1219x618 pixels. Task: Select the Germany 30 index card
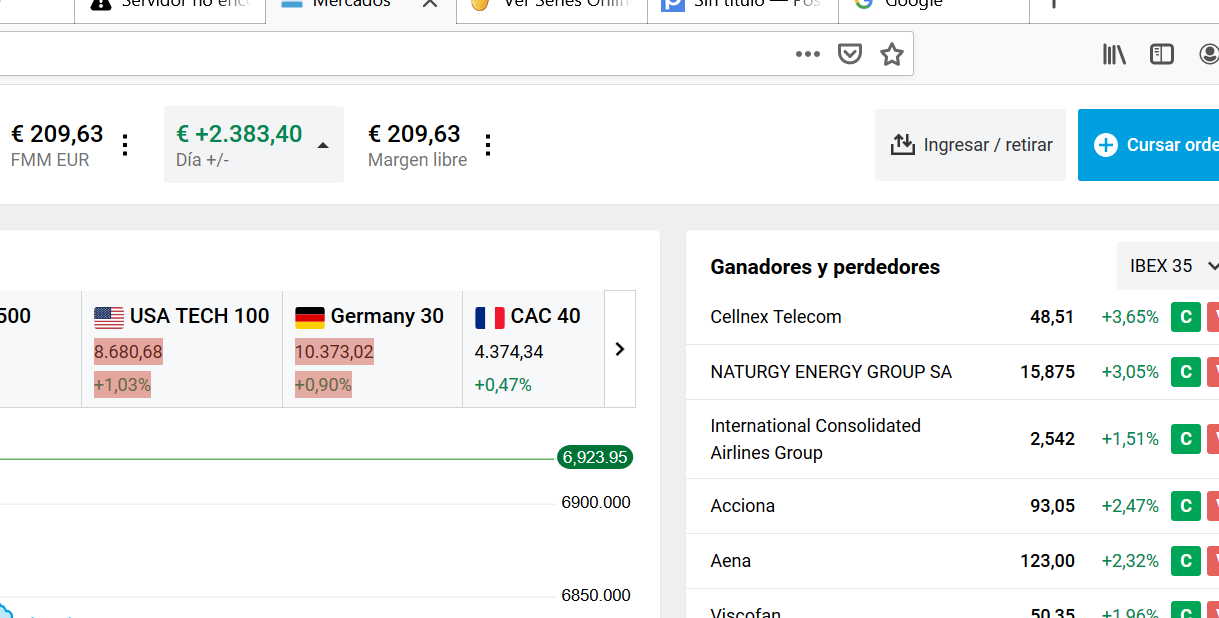[372, 349]
